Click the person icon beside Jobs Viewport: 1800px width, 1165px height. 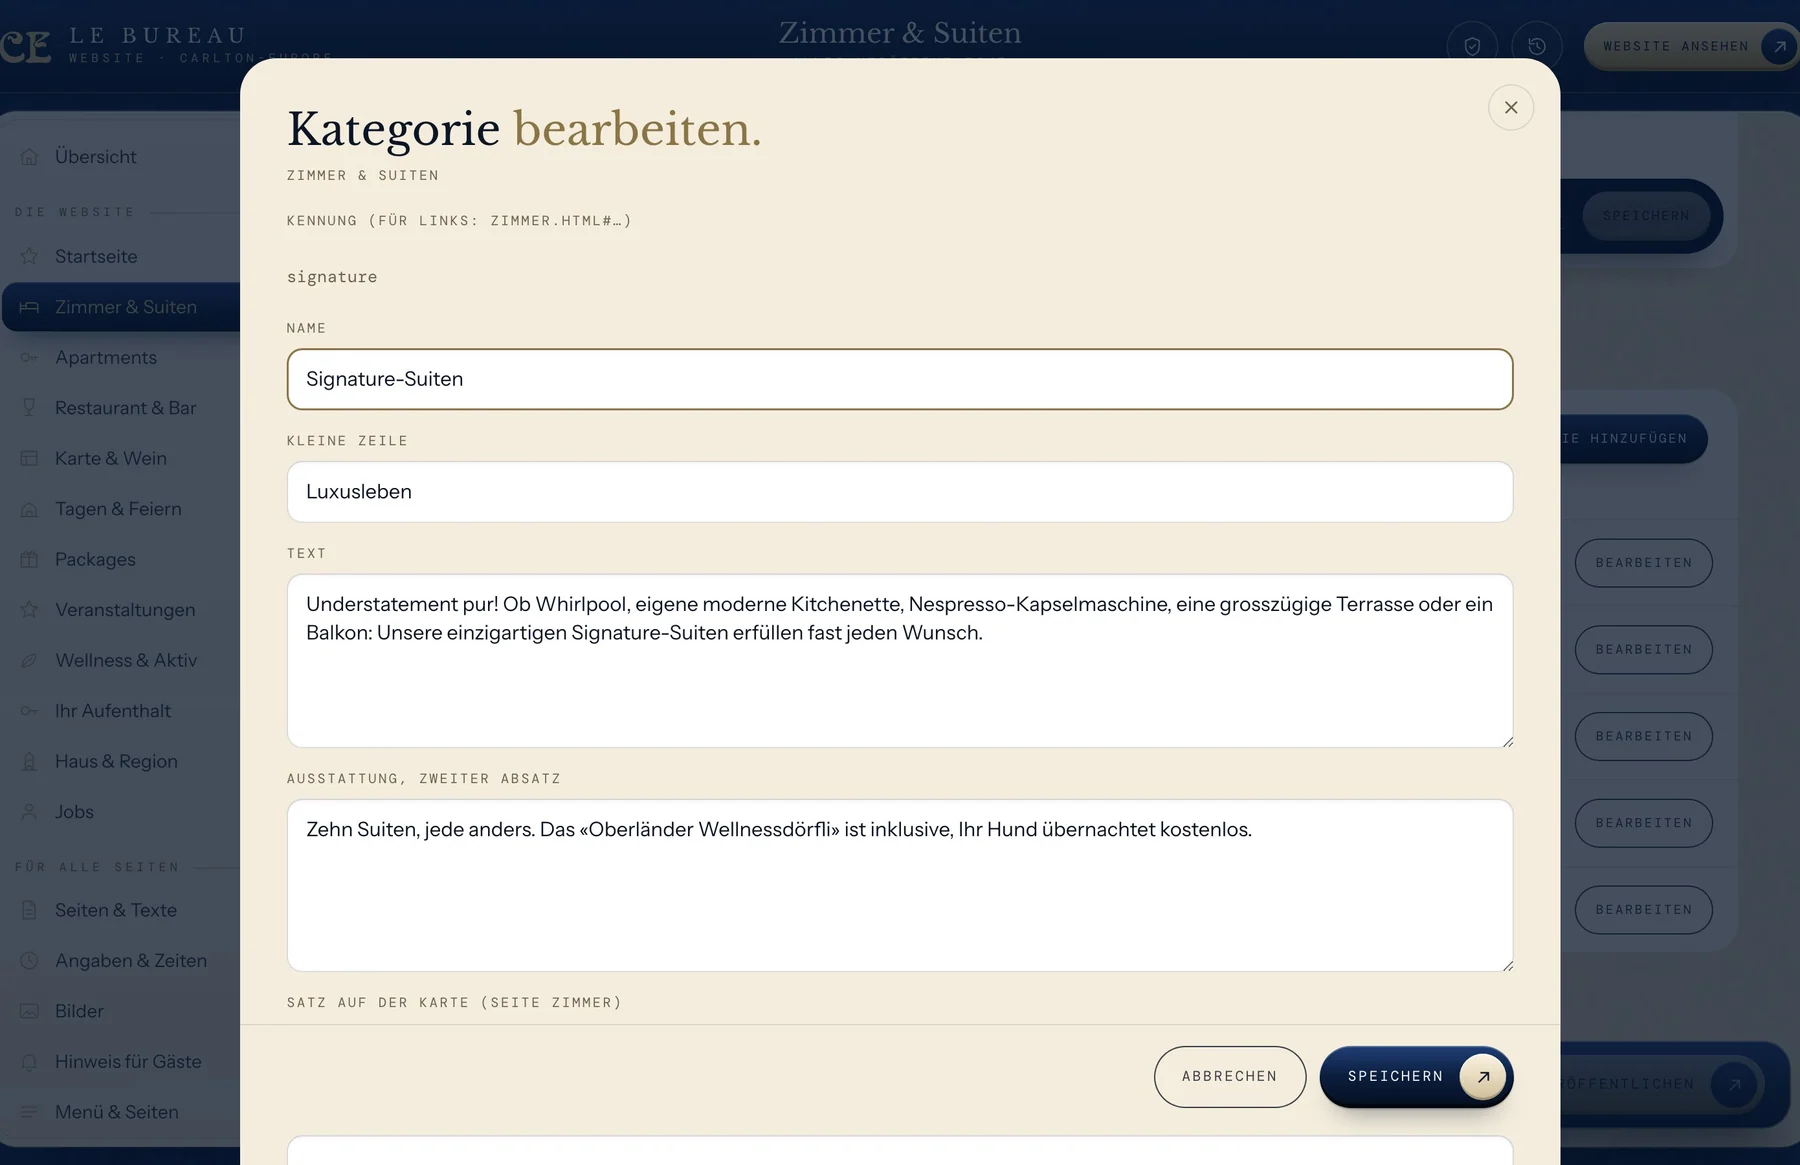(30, 812)
